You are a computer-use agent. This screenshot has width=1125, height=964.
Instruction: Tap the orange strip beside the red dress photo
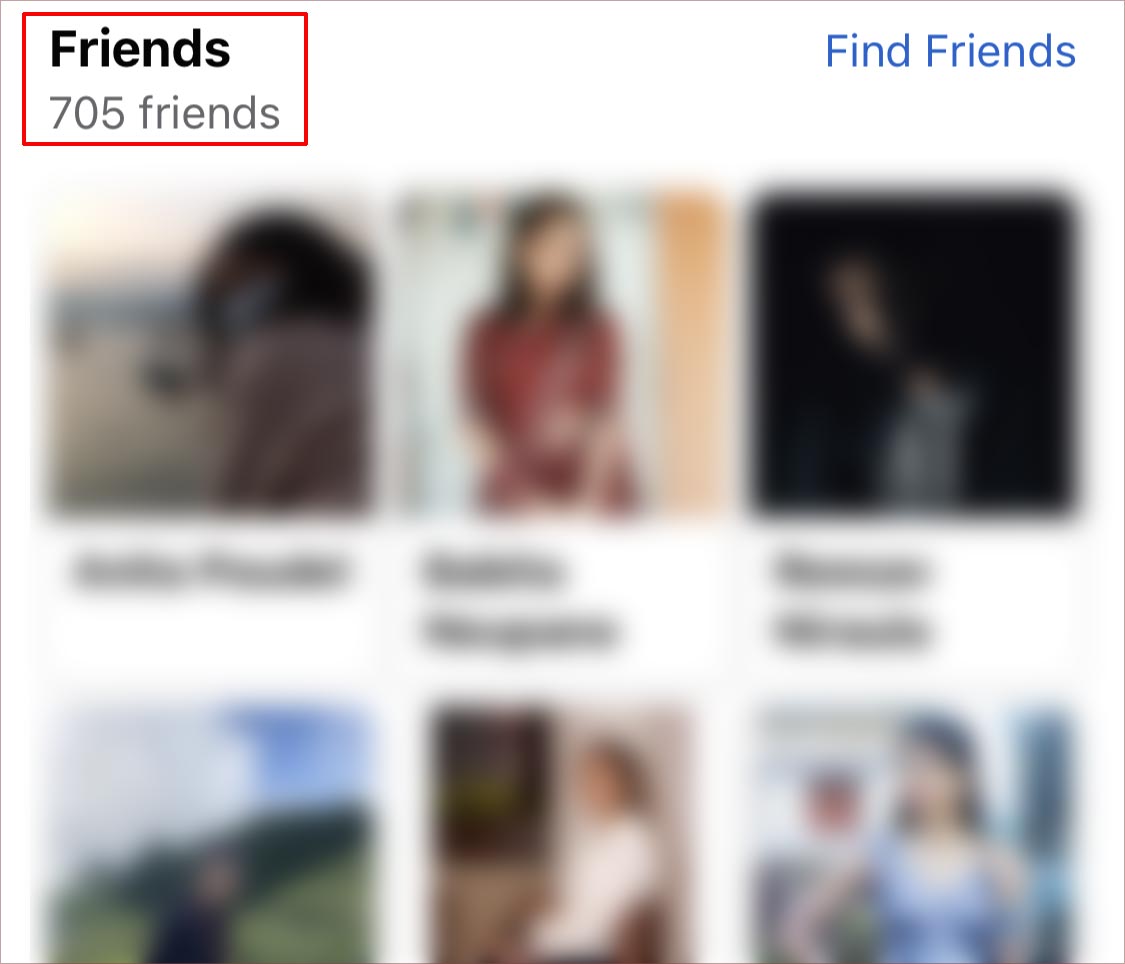[x=690, y=353]
